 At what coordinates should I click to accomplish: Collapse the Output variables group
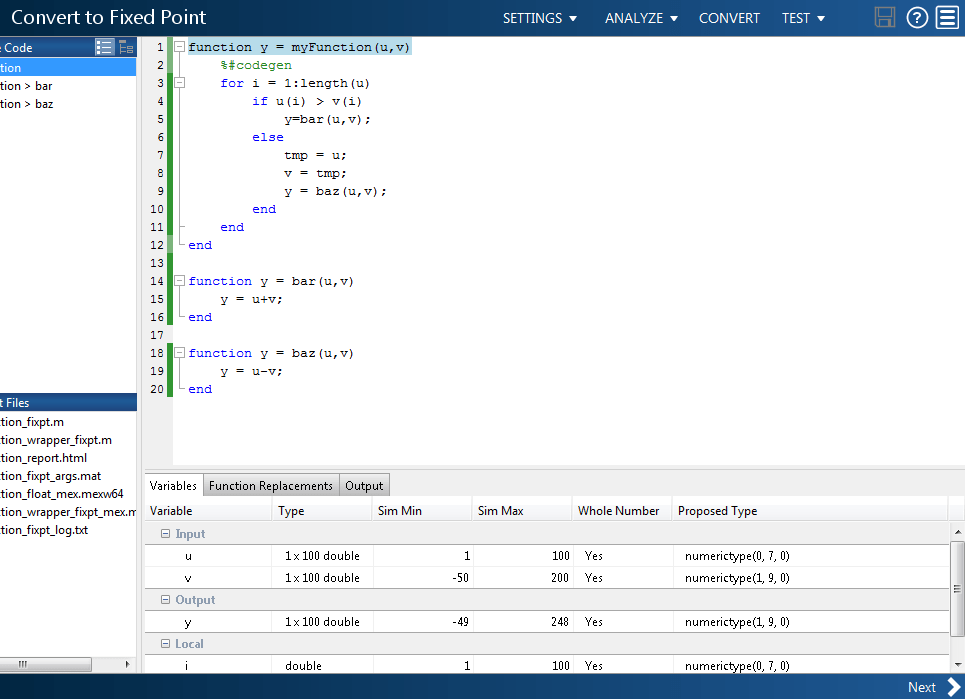click(166, 600)
